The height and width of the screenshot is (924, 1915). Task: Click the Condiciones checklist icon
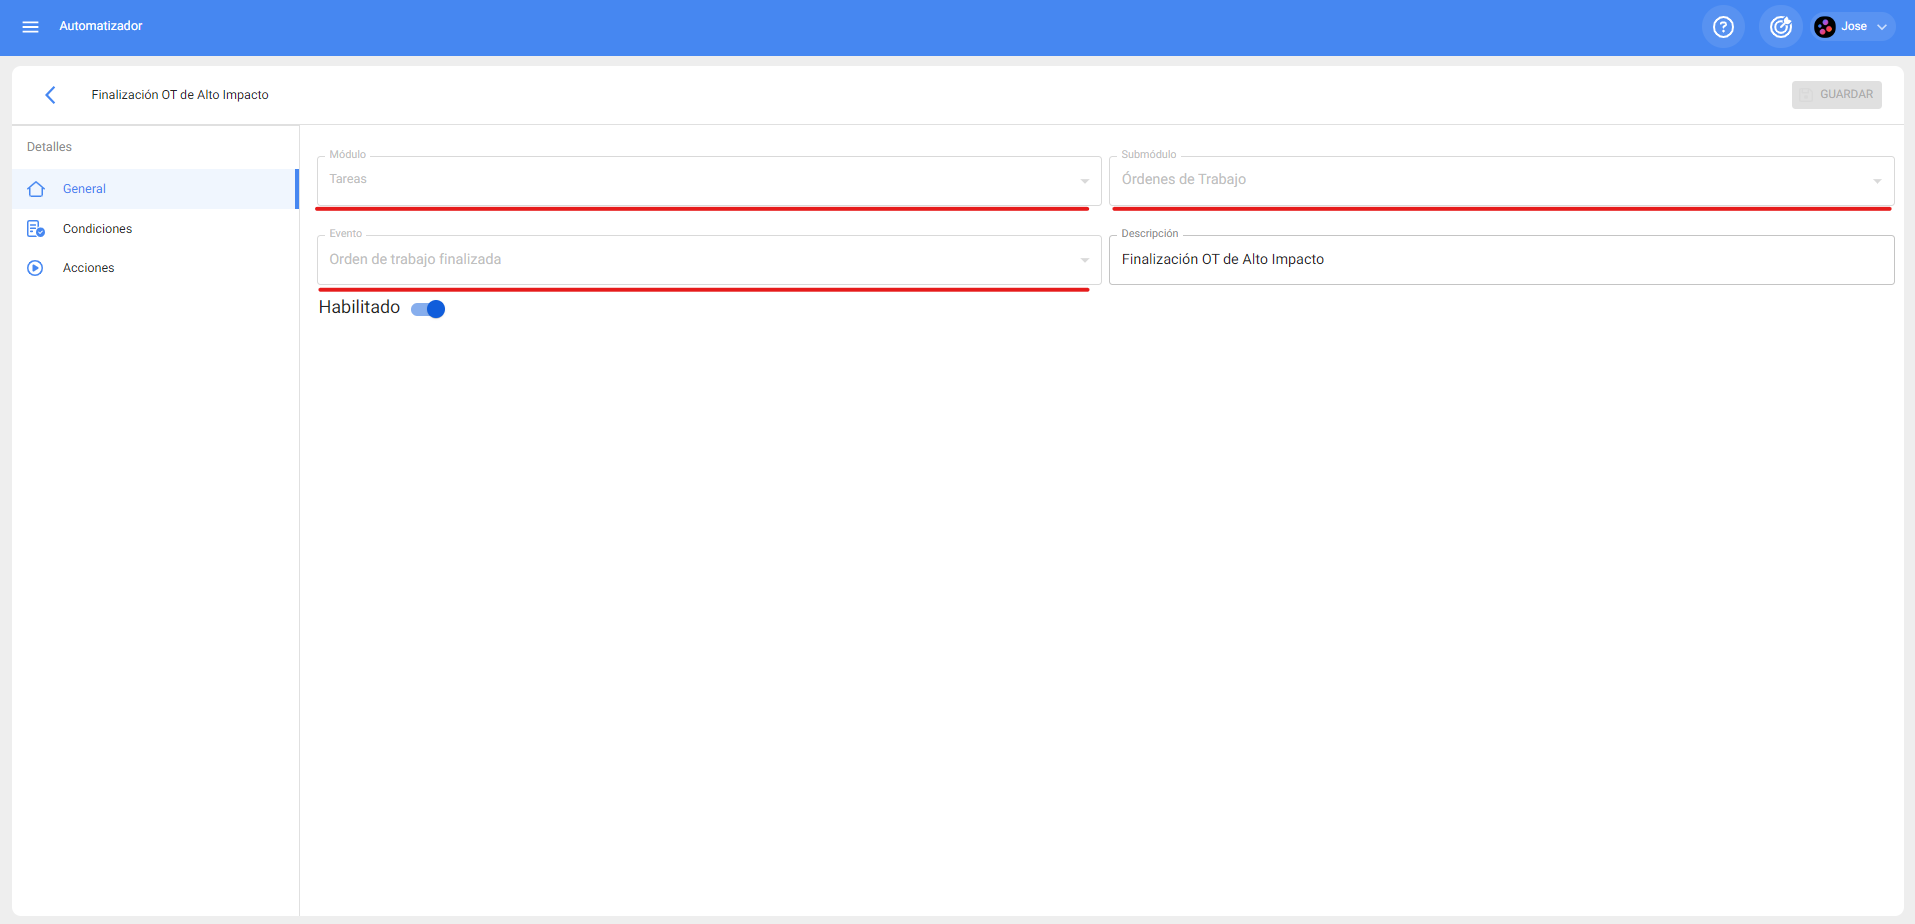click(36, 229)
